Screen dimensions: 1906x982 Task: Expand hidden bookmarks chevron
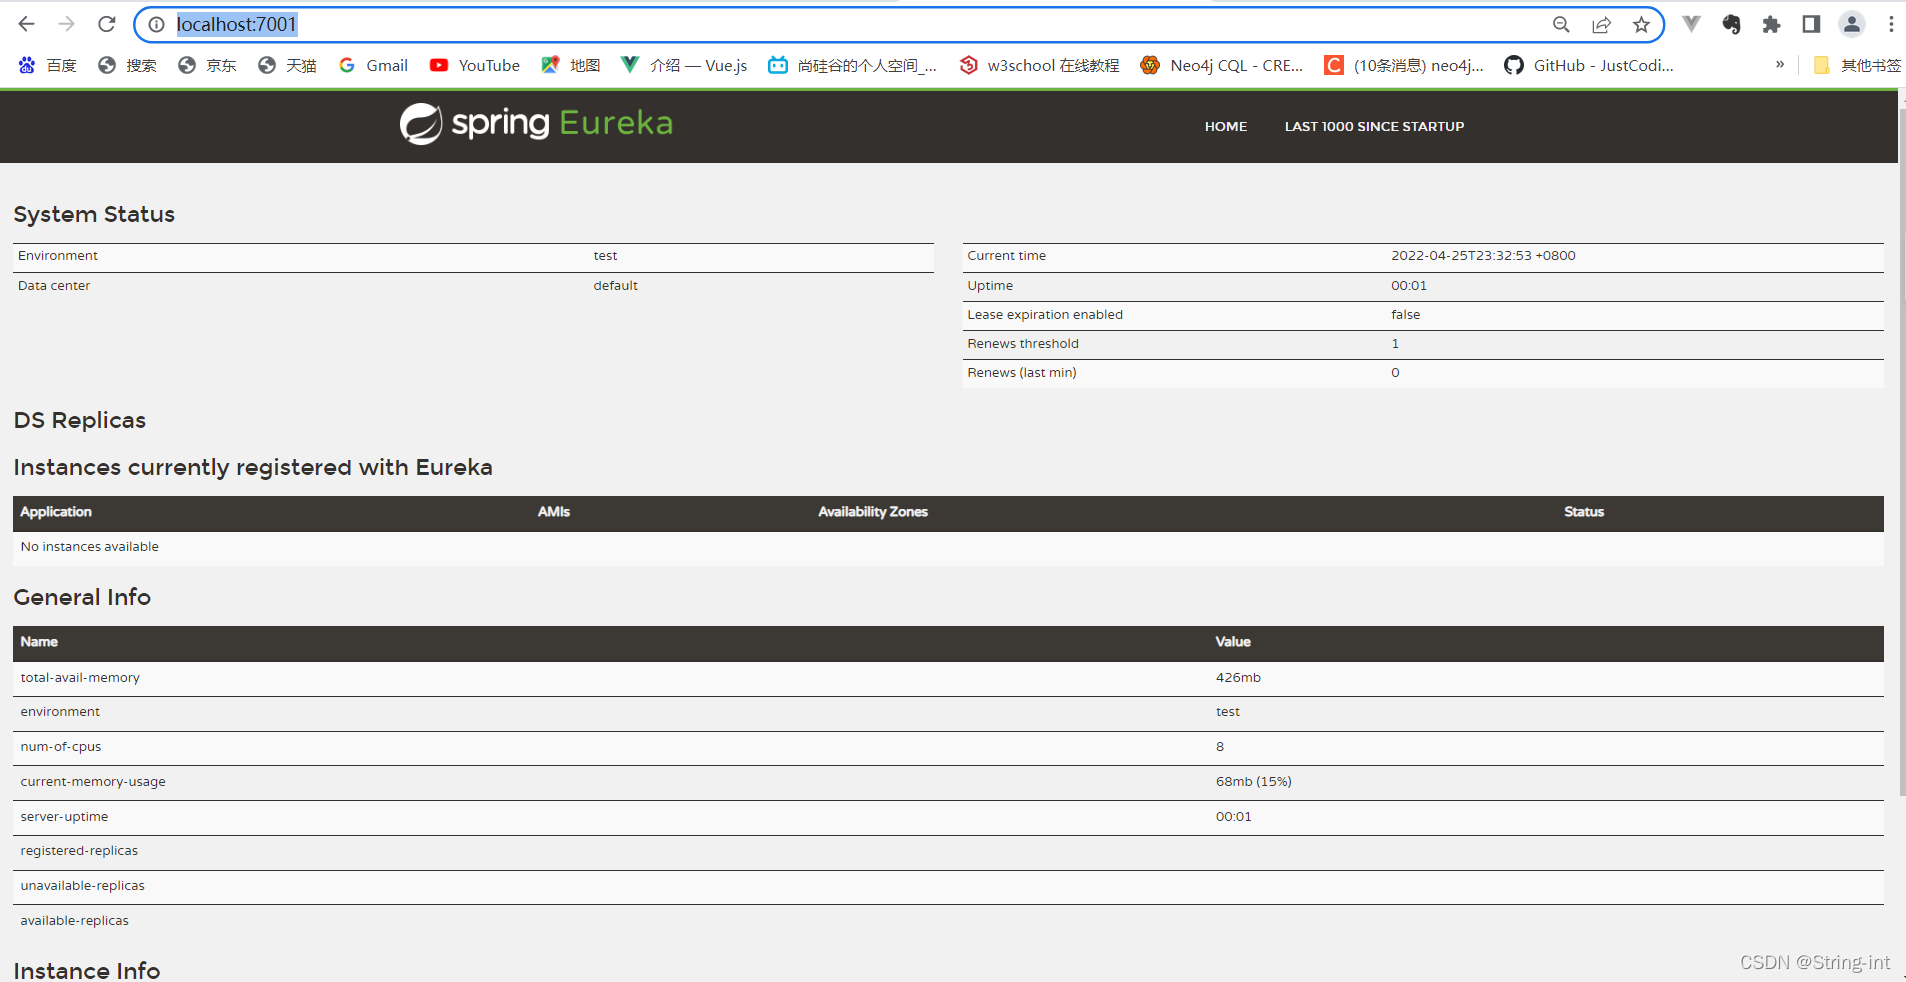(x=1780, y=65)
